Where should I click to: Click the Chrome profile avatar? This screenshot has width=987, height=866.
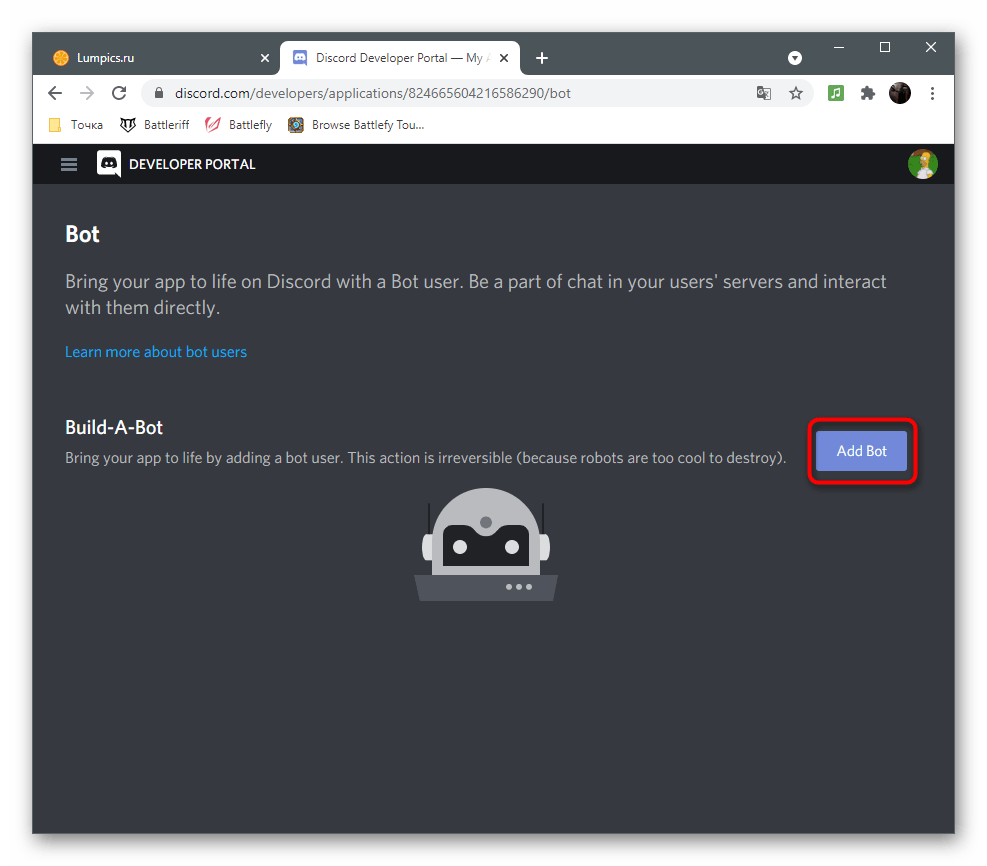pyautogui.click(x=899, y=92)
